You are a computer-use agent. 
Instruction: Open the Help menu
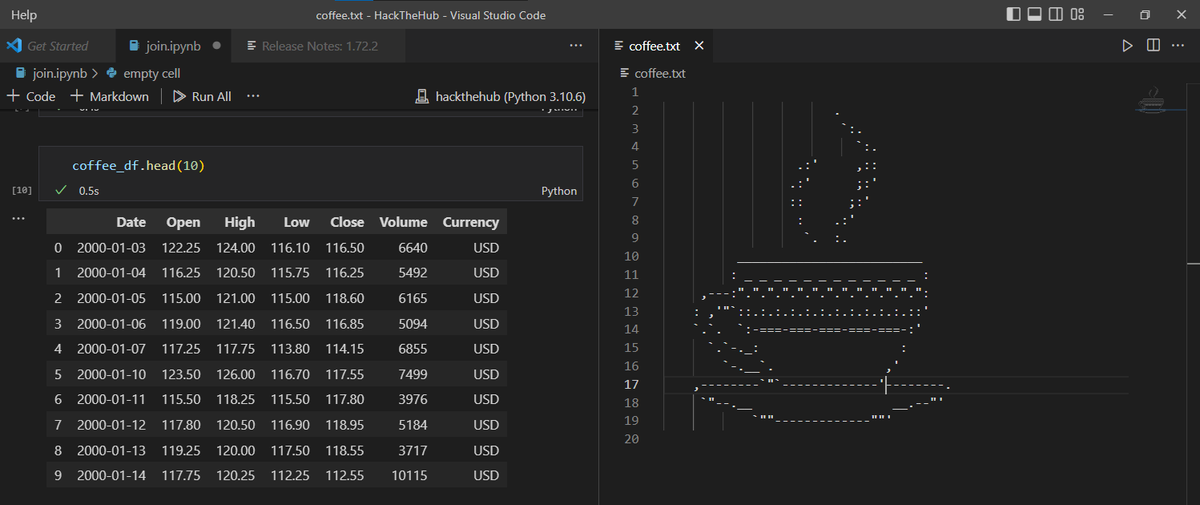click(24, 15)
